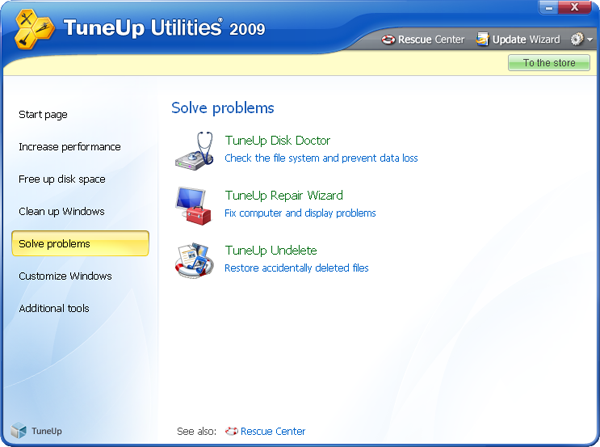Screen dimensions: 600x447
Task: Open the TuneUp Repair Wizard link
Action: coord(284,195)
